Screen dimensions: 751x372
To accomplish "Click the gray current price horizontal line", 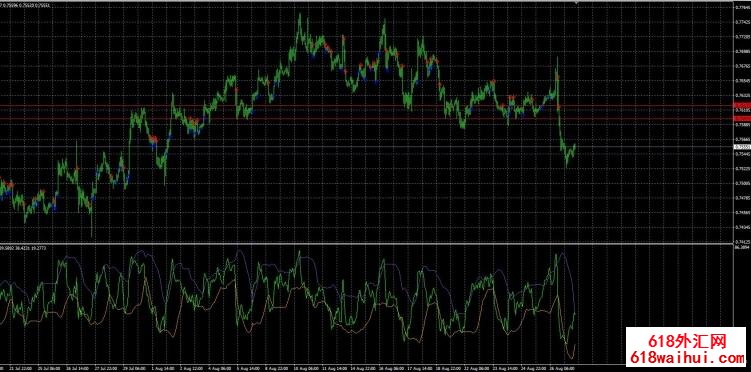I will (366, 147).
